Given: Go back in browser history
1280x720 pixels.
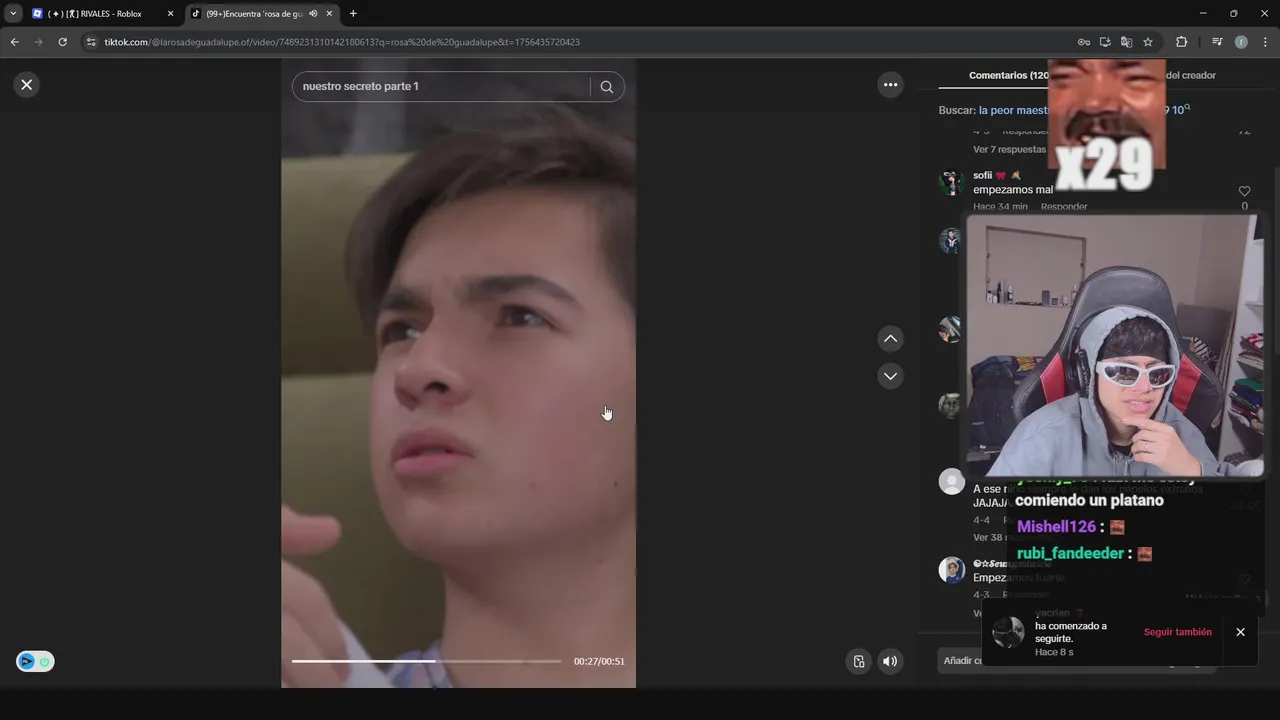Looking at the screenshot, I should (14, 42).
